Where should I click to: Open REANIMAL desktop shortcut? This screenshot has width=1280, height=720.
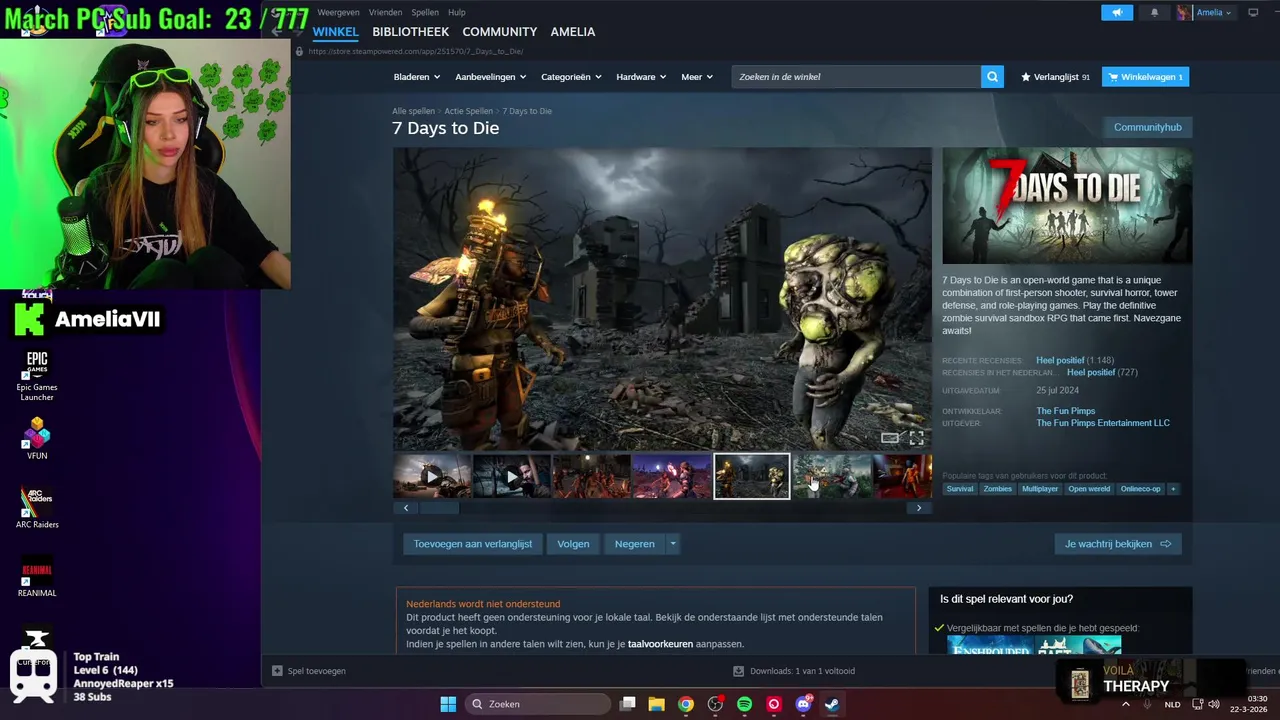coord(37,576)
